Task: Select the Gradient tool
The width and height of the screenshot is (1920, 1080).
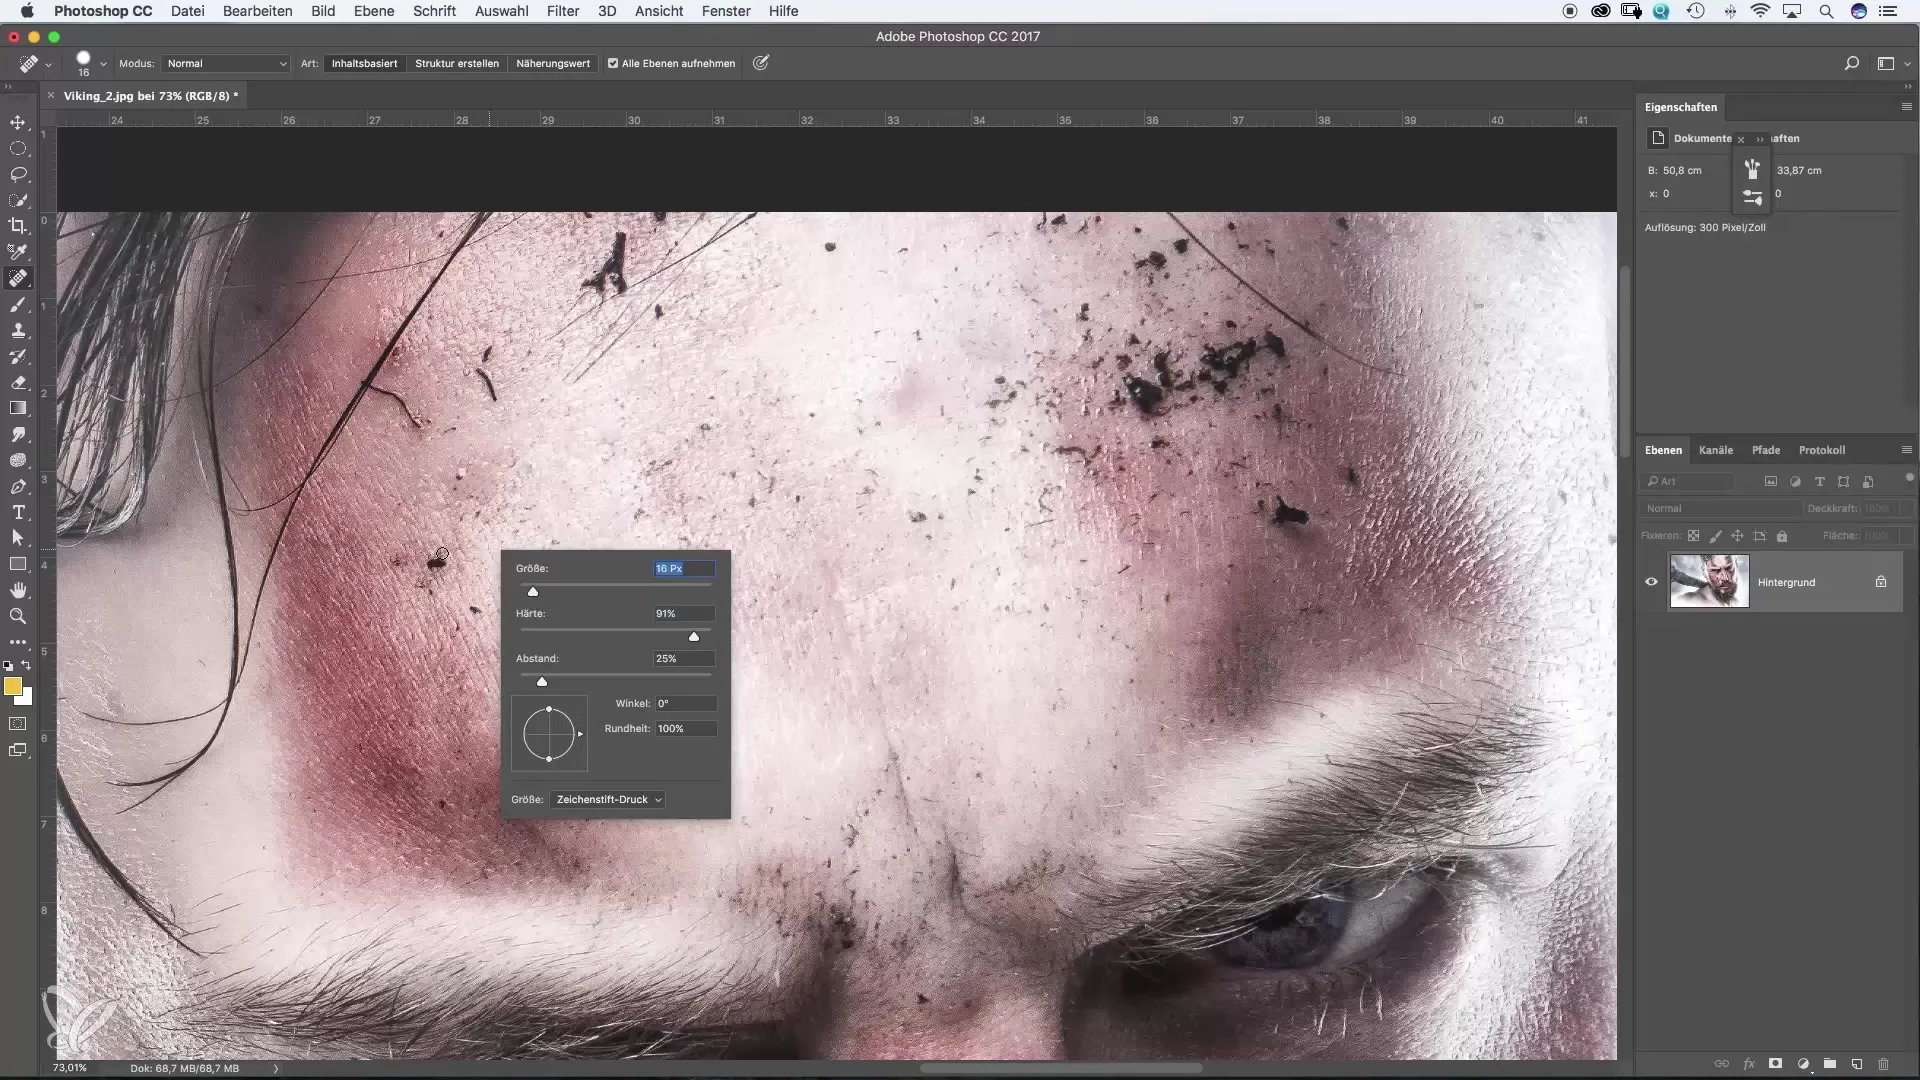Action: point(18,408)
